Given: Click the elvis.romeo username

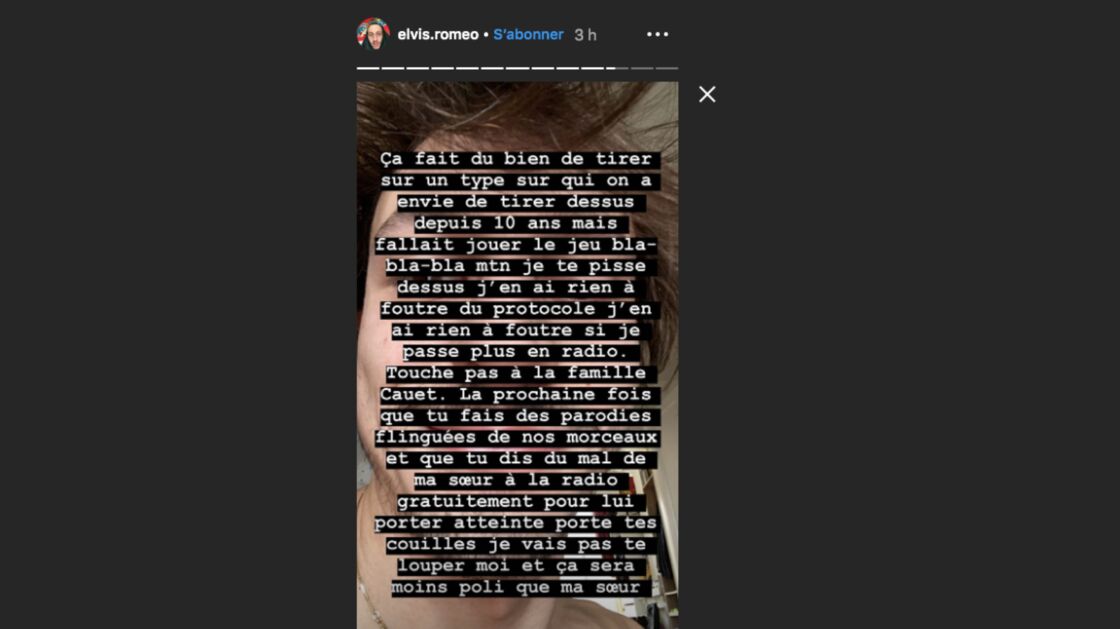Looking at the screenshot, I should (438, 34).
